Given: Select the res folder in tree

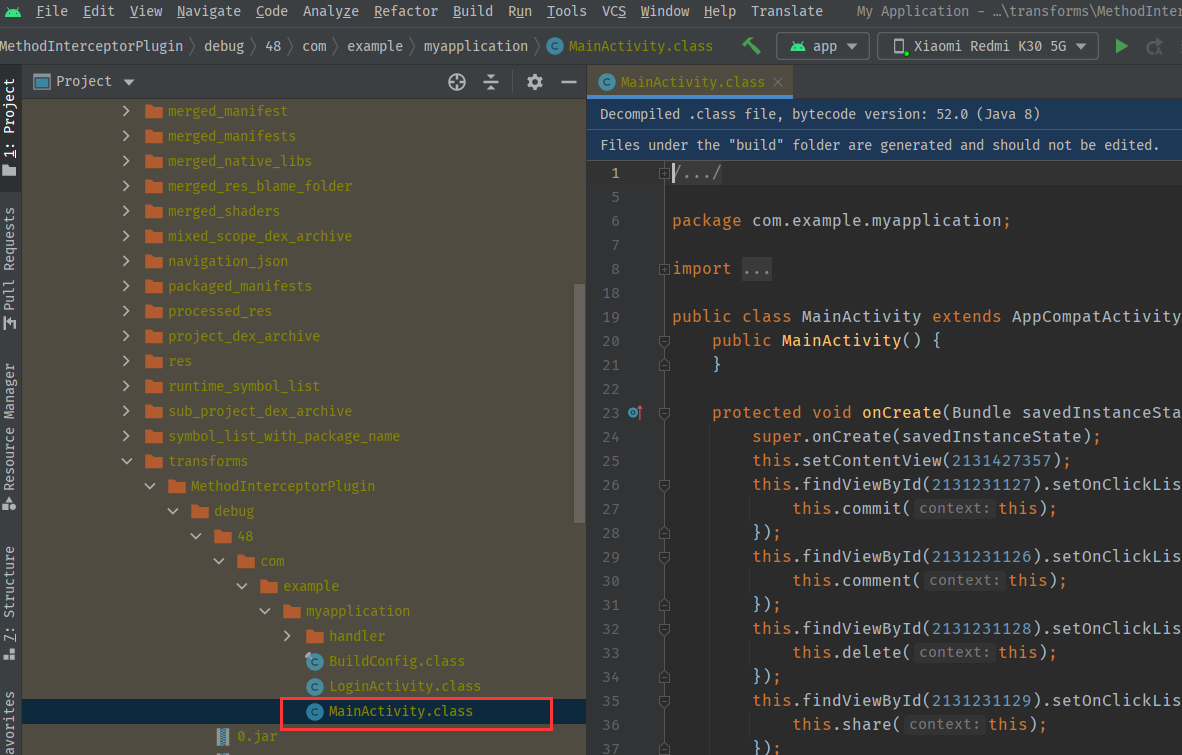Looking at the screenshot, I should [x=179, y=361].
